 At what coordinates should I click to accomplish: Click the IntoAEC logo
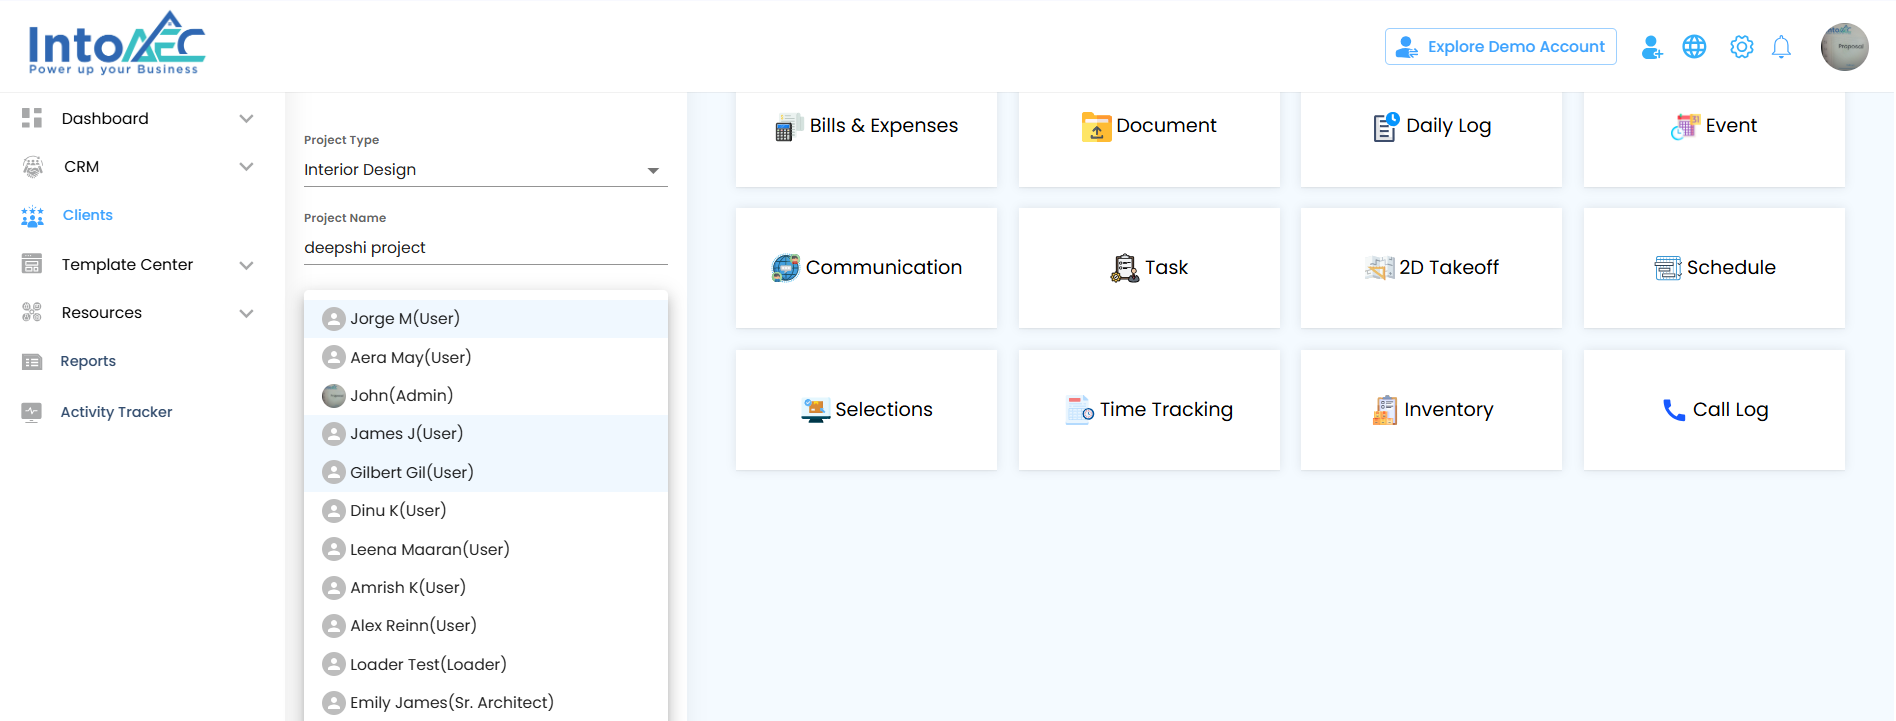(116, 44)
